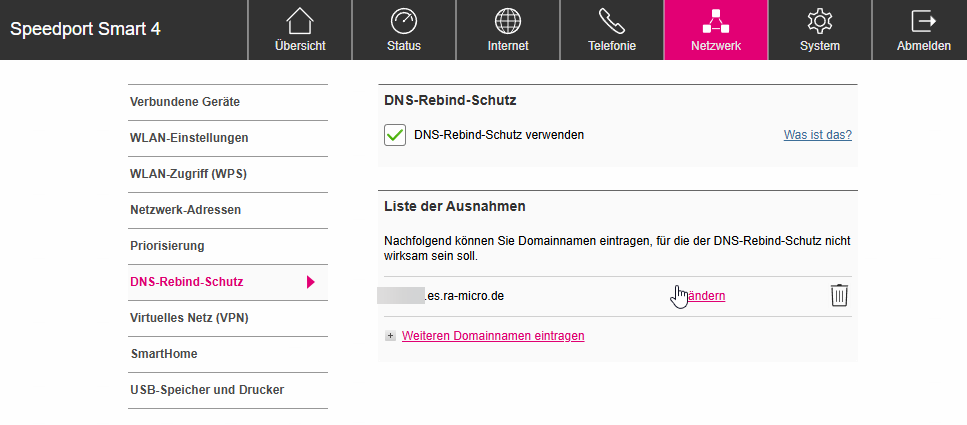967x425 pixels.
Task: Click 'Weiteren Domainnamen eintragen' link
Action: pos(493,336)
